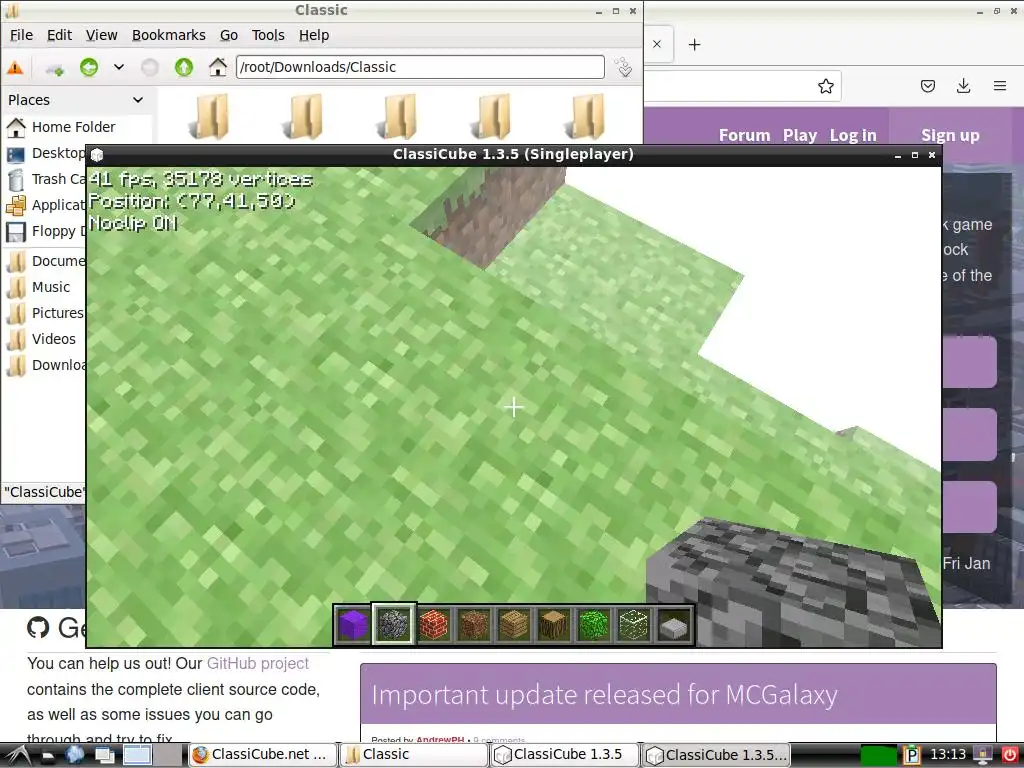Select the red brick block hotbar slot
1024x768 pixels.
(434, 624)
